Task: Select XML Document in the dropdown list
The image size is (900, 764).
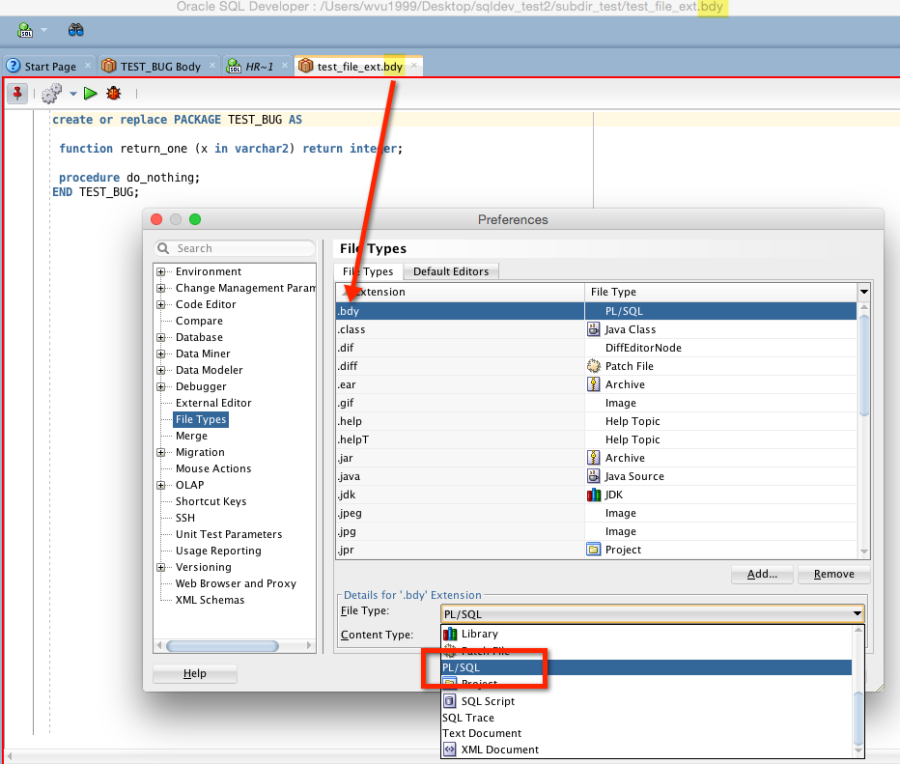Action: 498,749
